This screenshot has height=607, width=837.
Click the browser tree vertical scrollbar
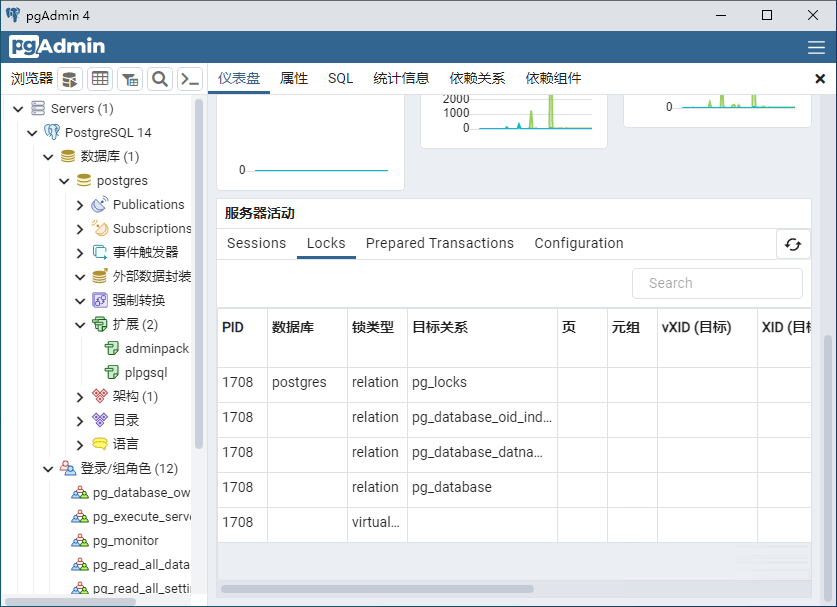click(x=199, y=274)
